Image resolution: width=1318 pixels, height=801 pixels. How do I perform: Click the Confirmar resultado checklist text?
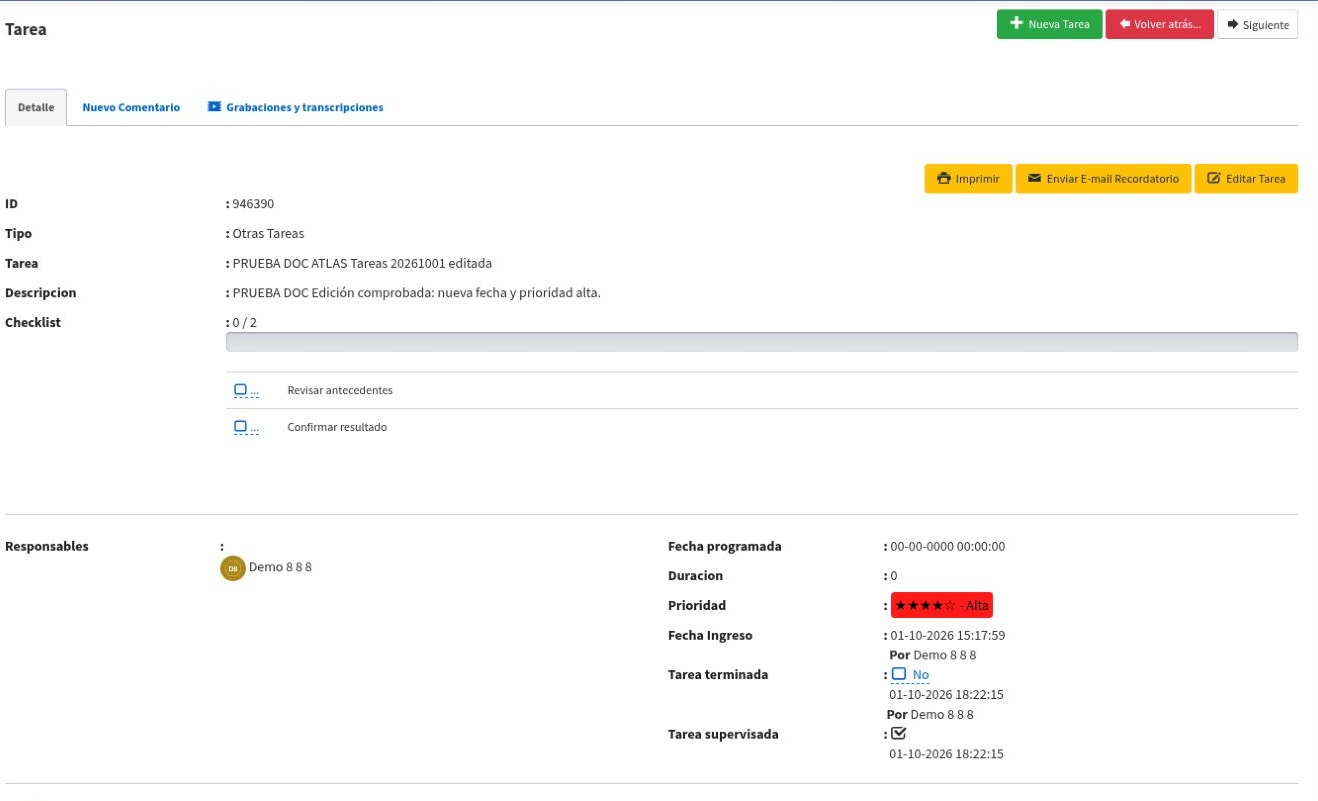click(x=337, y=427)
